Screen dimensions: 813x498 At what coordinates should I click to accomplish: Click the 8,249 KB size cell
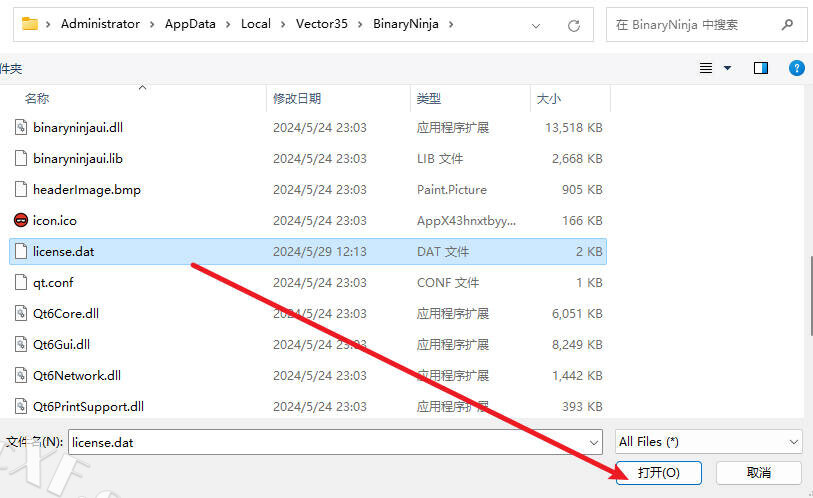tap(577, 344)
